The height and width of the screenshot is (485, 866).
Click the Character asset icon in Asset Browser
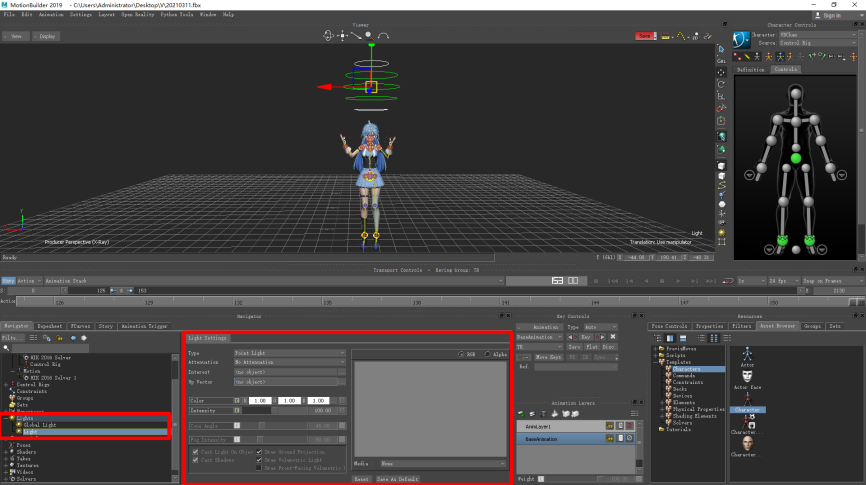[x=745, y=397]
